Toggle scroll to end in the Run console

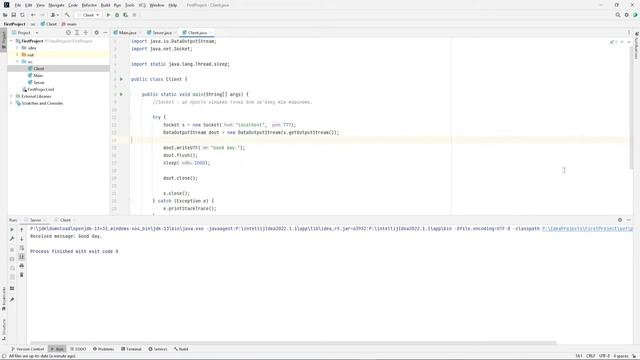tap(22, 257)
